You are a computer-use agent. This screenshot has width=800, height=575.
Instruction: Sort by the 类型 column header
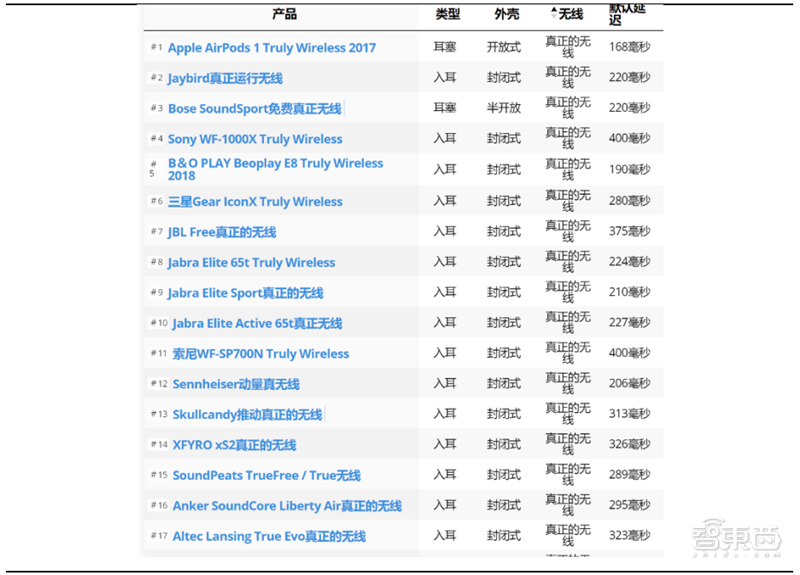[x=447, y=14]
